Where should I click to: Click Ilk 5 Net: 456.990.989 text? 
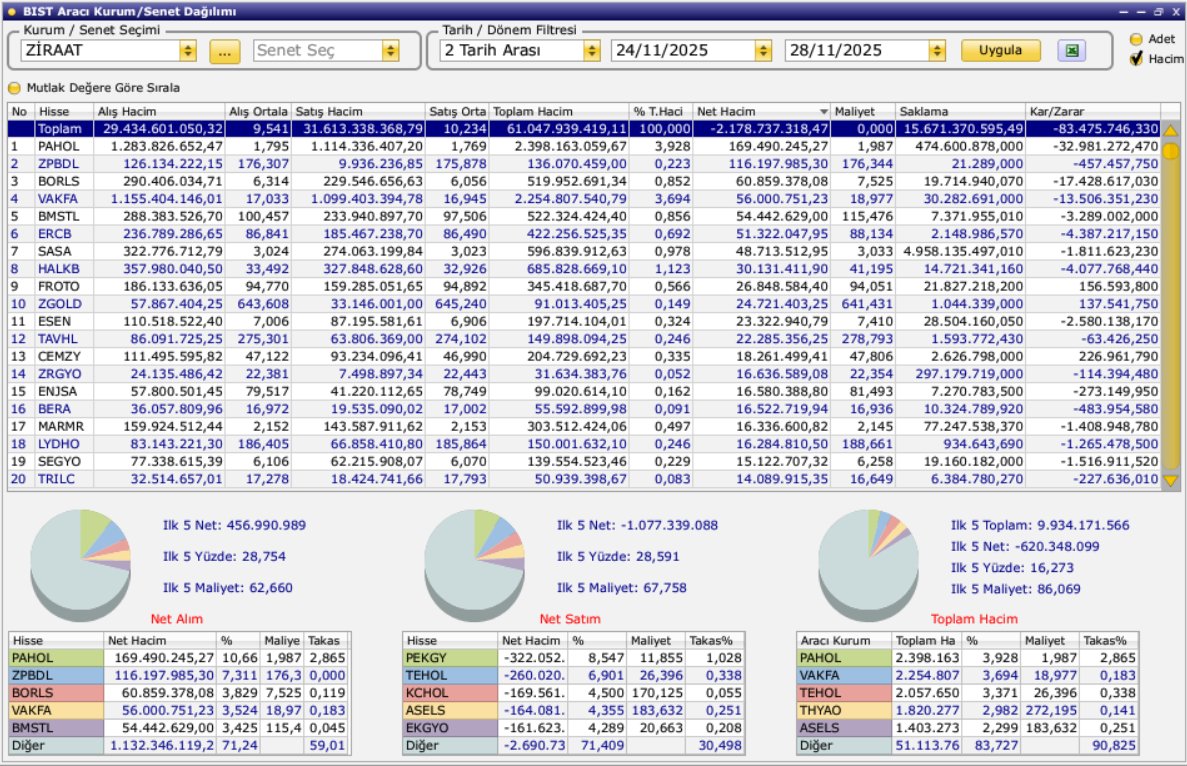(234, 525)
